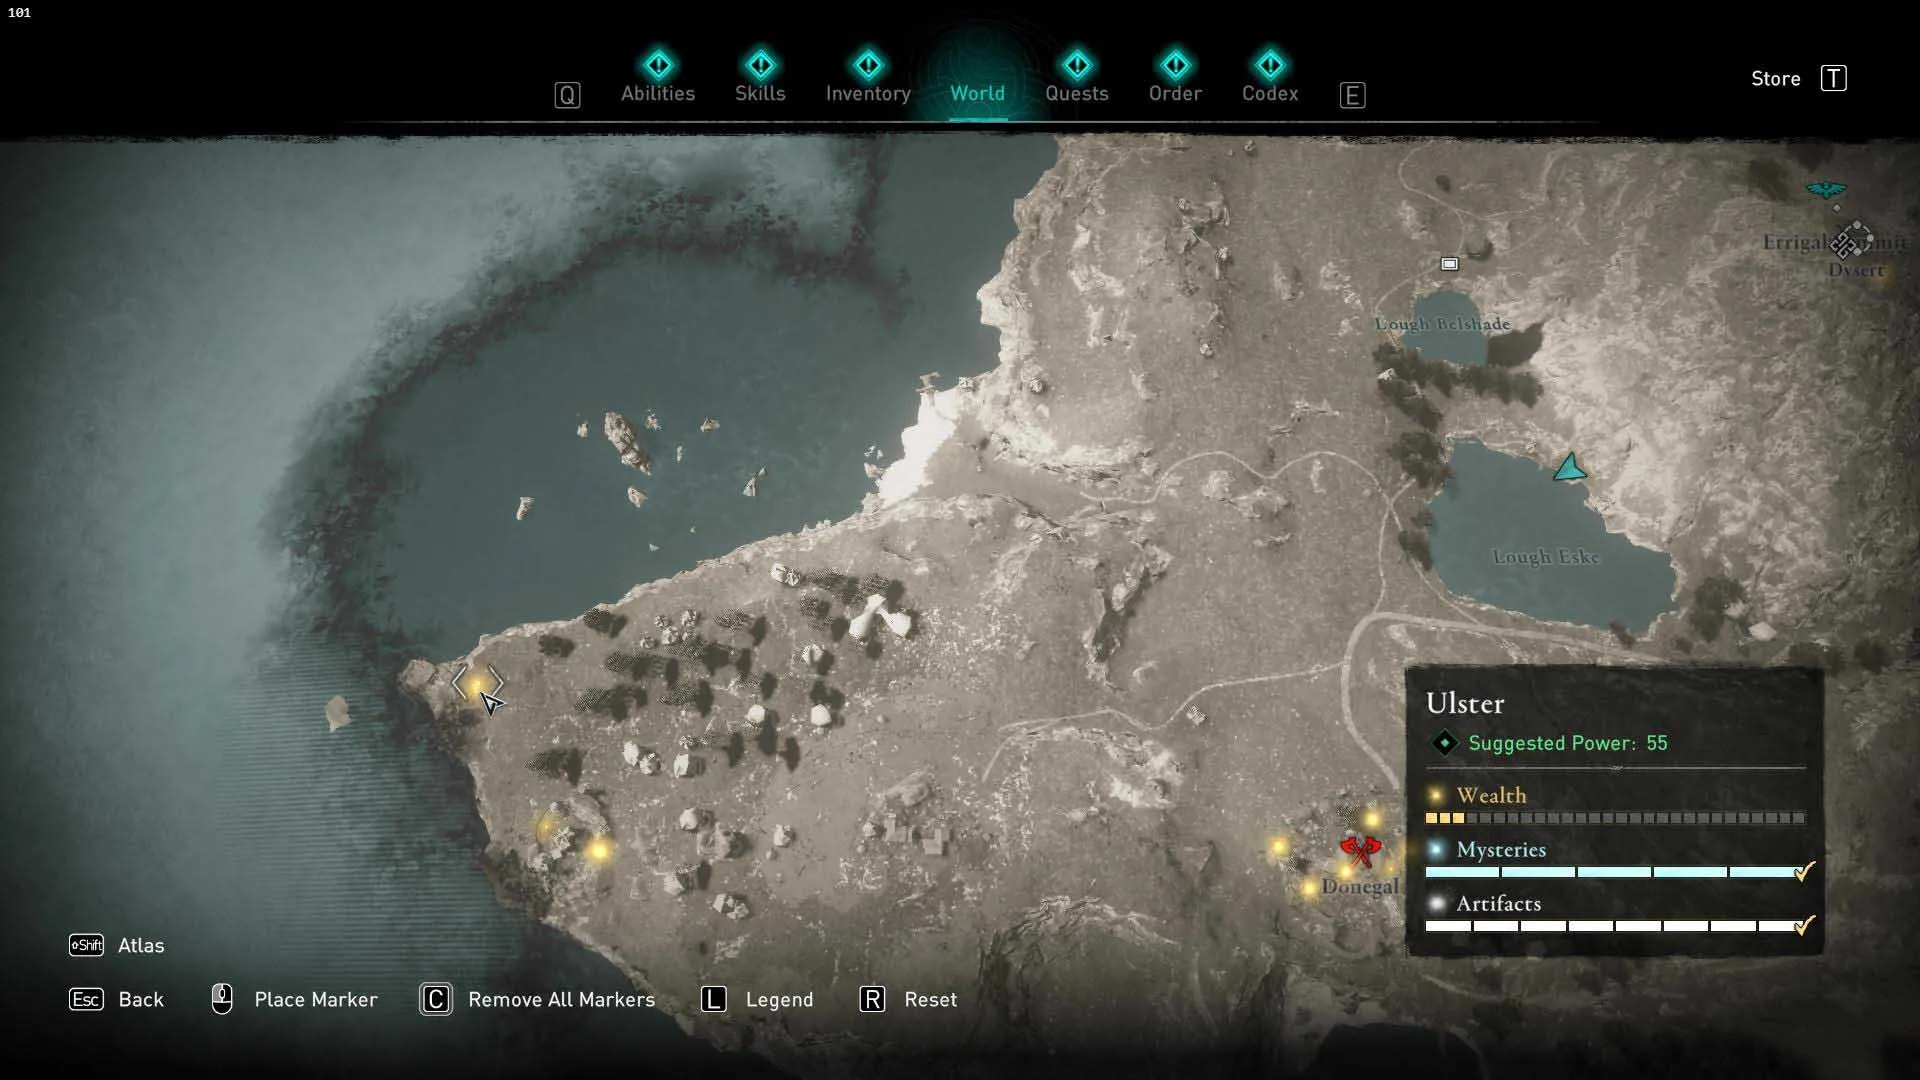Open the Atlas view
Image resolution: width=1920 pixels, height=1080 pixels.
(x=116, y=945)
